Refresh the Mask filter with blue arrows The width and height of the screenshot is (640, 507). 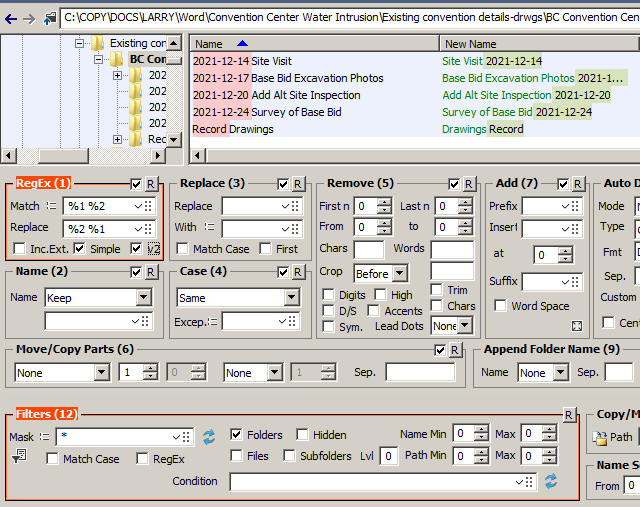click(x=209, y=437)
